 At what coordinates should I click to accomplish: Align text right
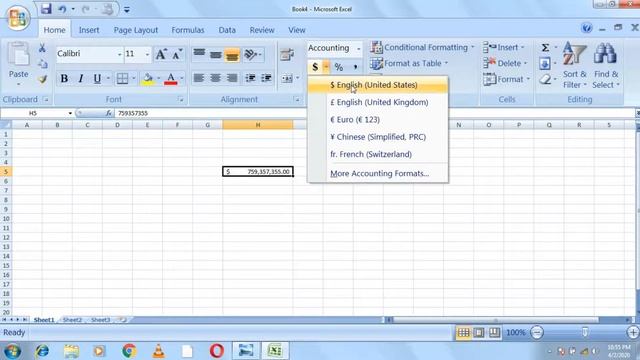pyautogui.click(x=232, y=78)
